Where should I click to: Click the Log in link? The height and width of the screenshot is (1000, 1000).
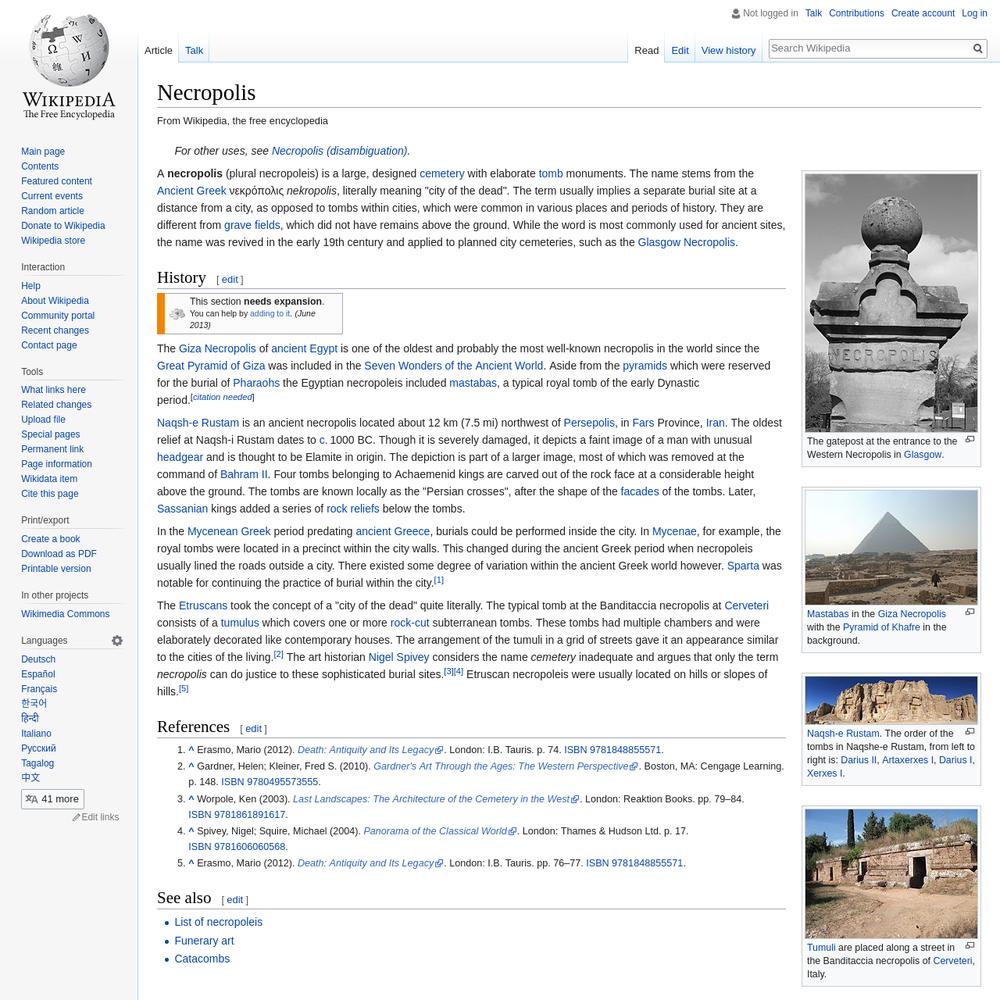click(974, 13)
